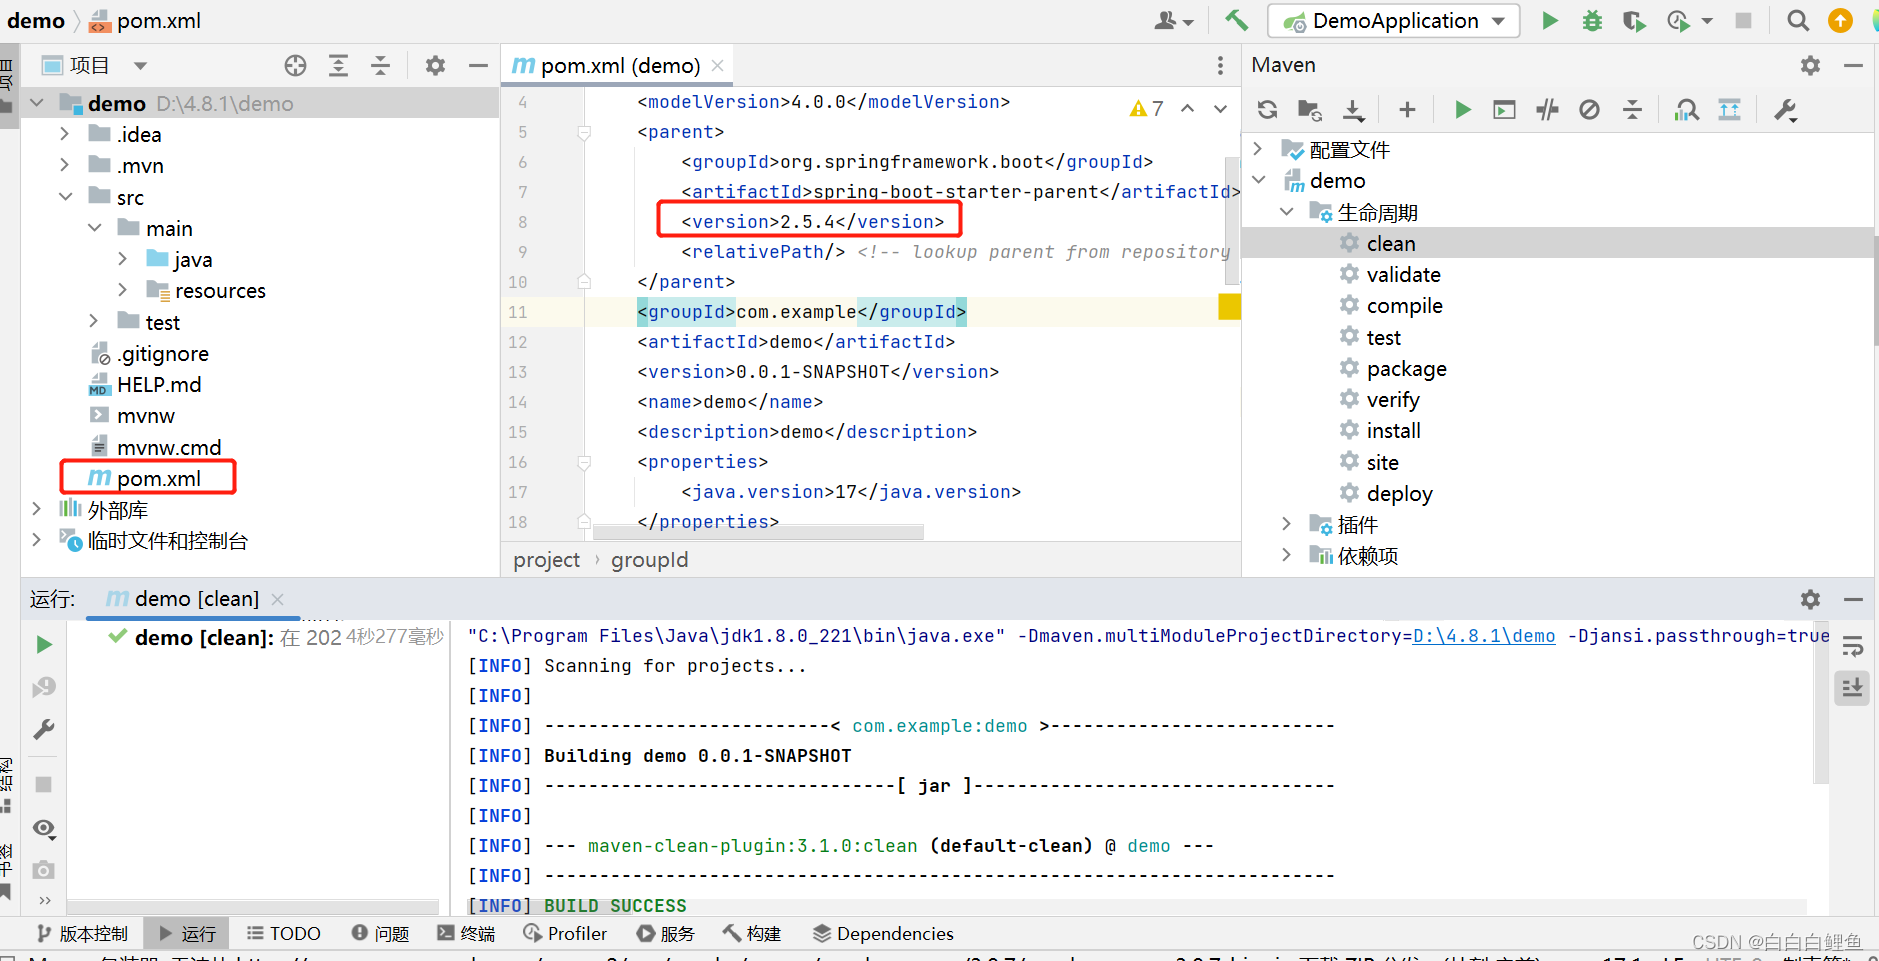
Task: Execute Maven goal icon
Action: pyautogui.click(x=1504, y=110)
